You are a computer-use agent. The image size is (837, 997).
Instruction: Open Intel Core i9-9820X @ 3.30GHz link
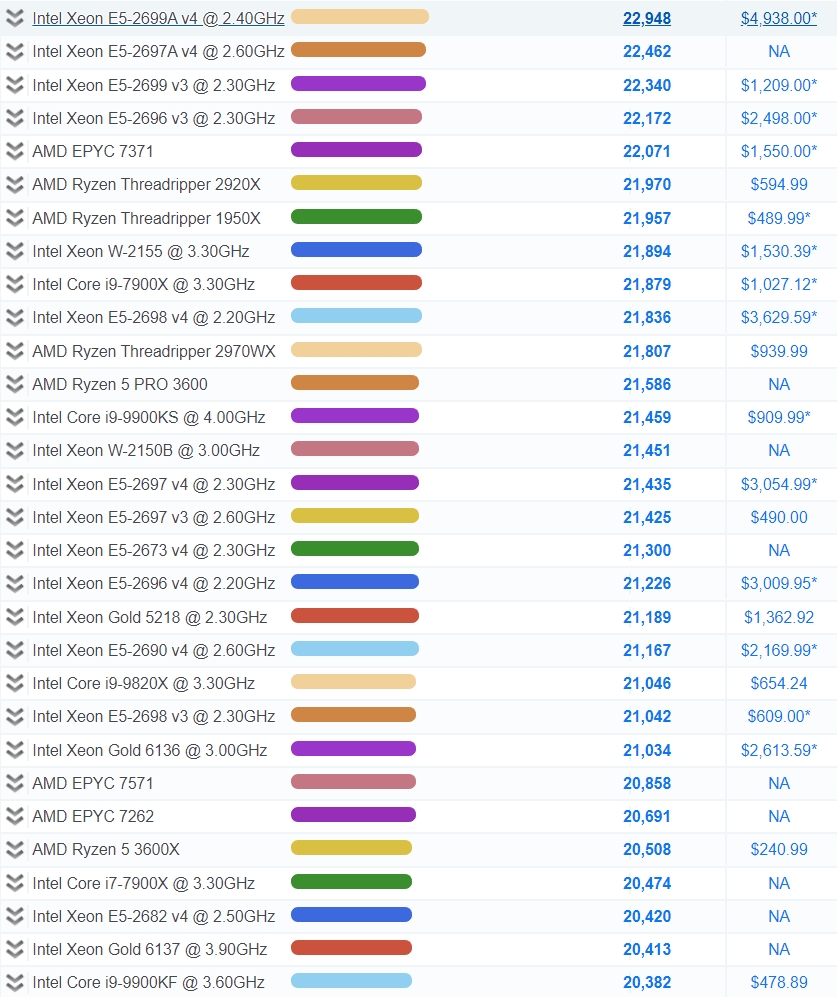[x=144, y=684]
